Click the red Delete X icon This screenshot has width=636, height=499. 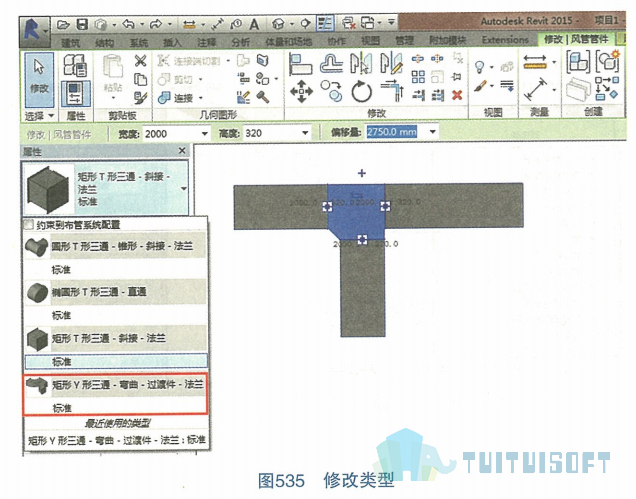457,95
